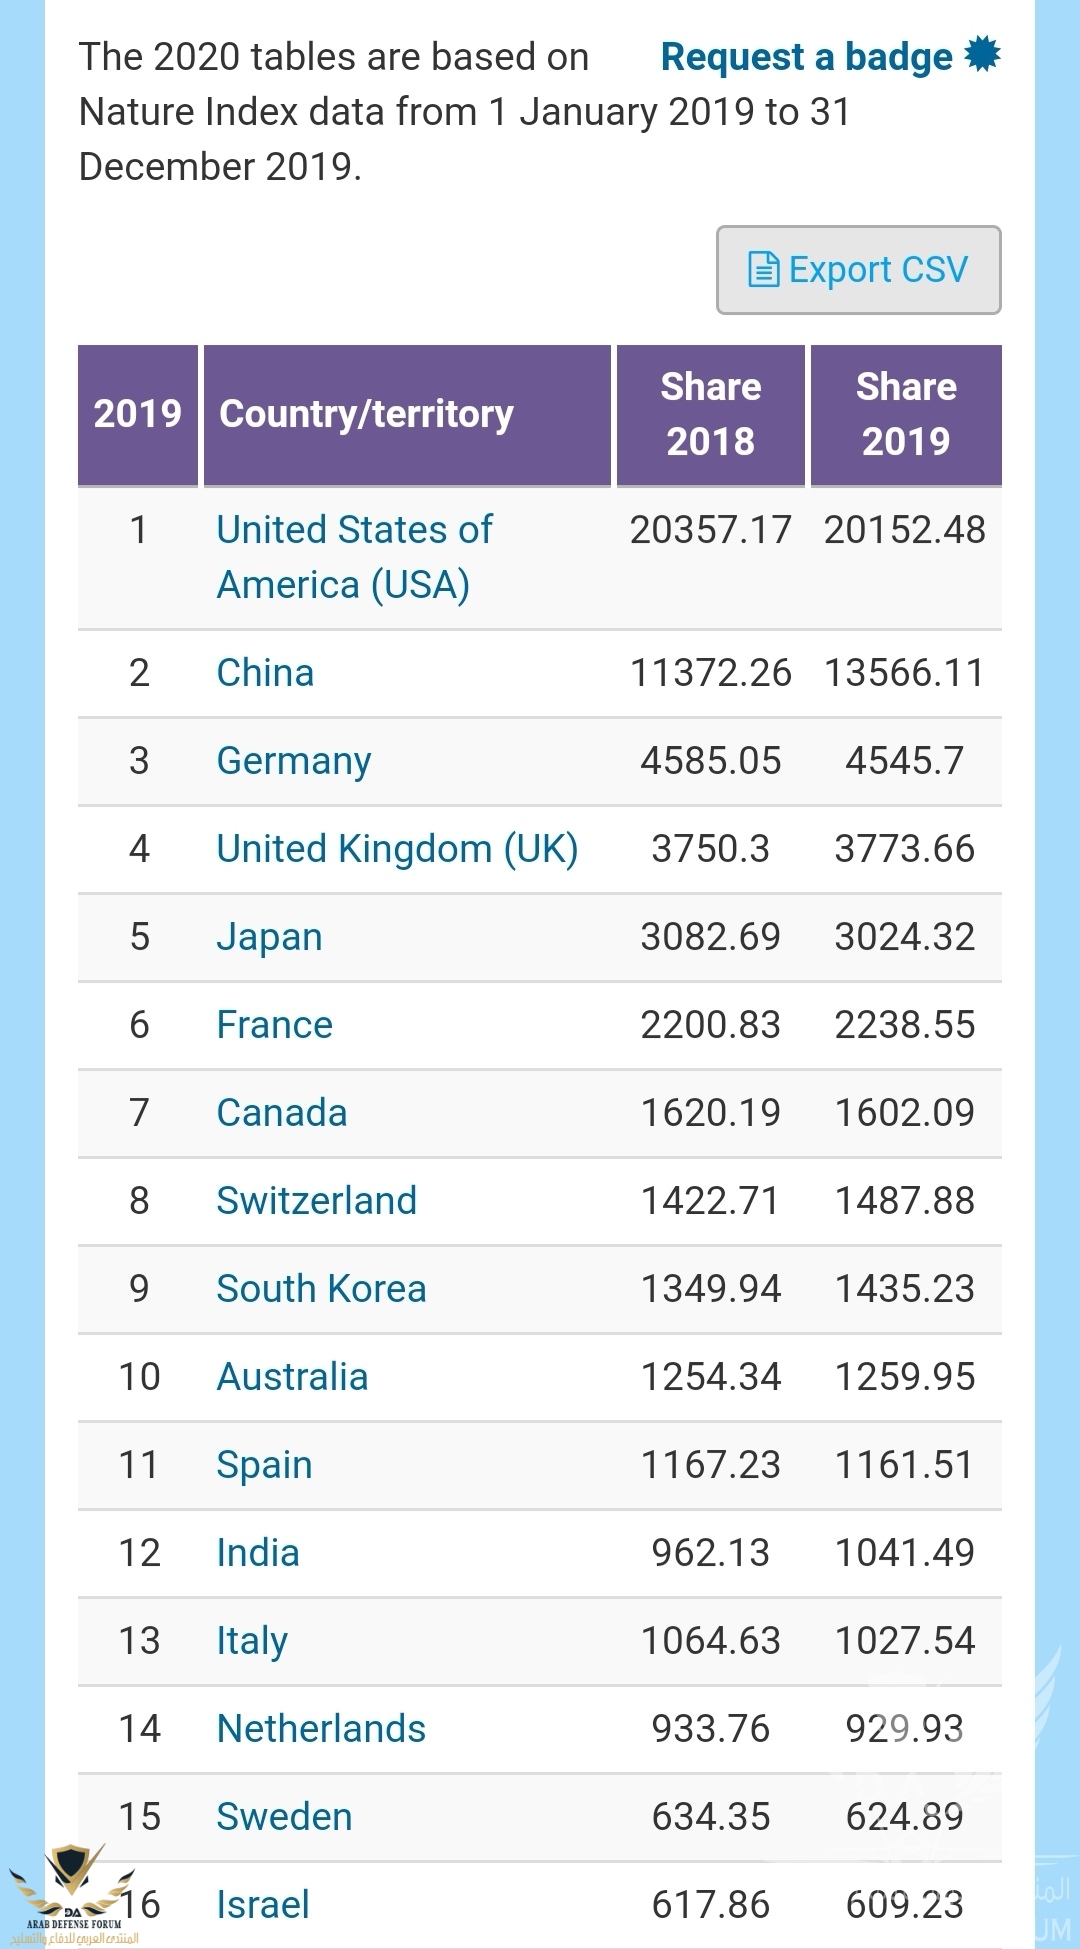Image resolution: width=1080 pixels, height=1949 pixels.
Task: Click the badge star icon
Action: 983,55
